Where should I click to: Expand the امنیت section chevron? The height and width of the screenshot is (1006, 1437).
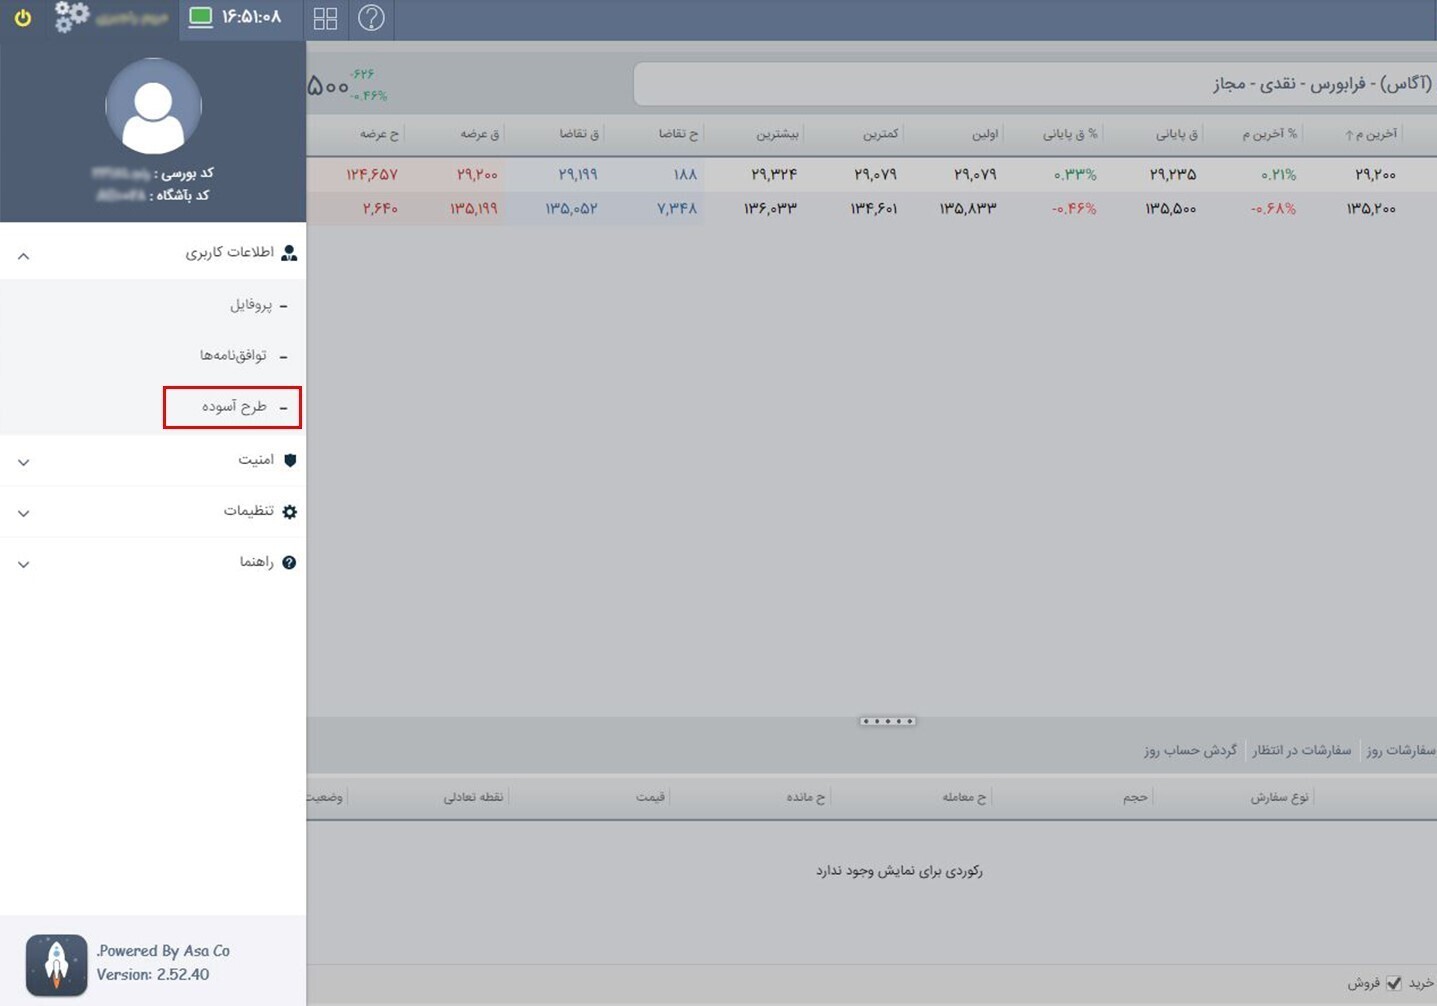24,462
